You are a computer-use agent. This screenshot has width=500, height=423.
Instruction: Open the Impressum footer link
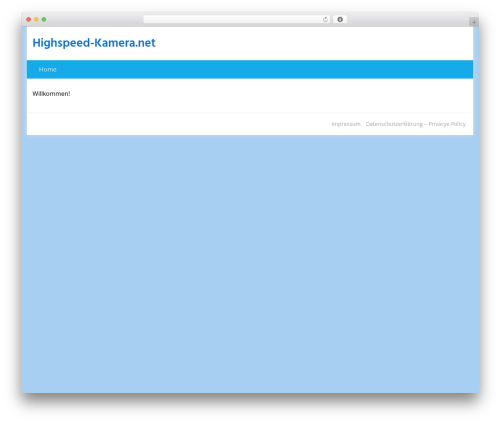point(346,124)
